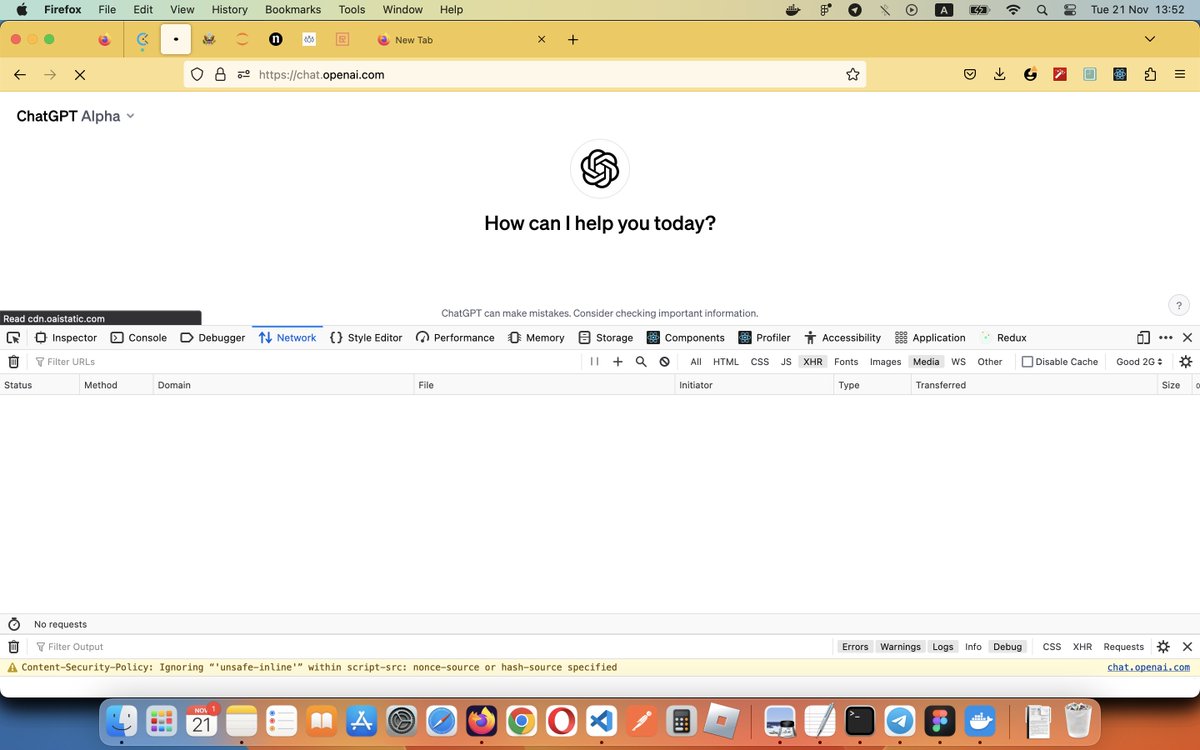This screenshot has width=1200, height=750.
Task: Switch to the Style Editor panel
Action: [366, 338]
